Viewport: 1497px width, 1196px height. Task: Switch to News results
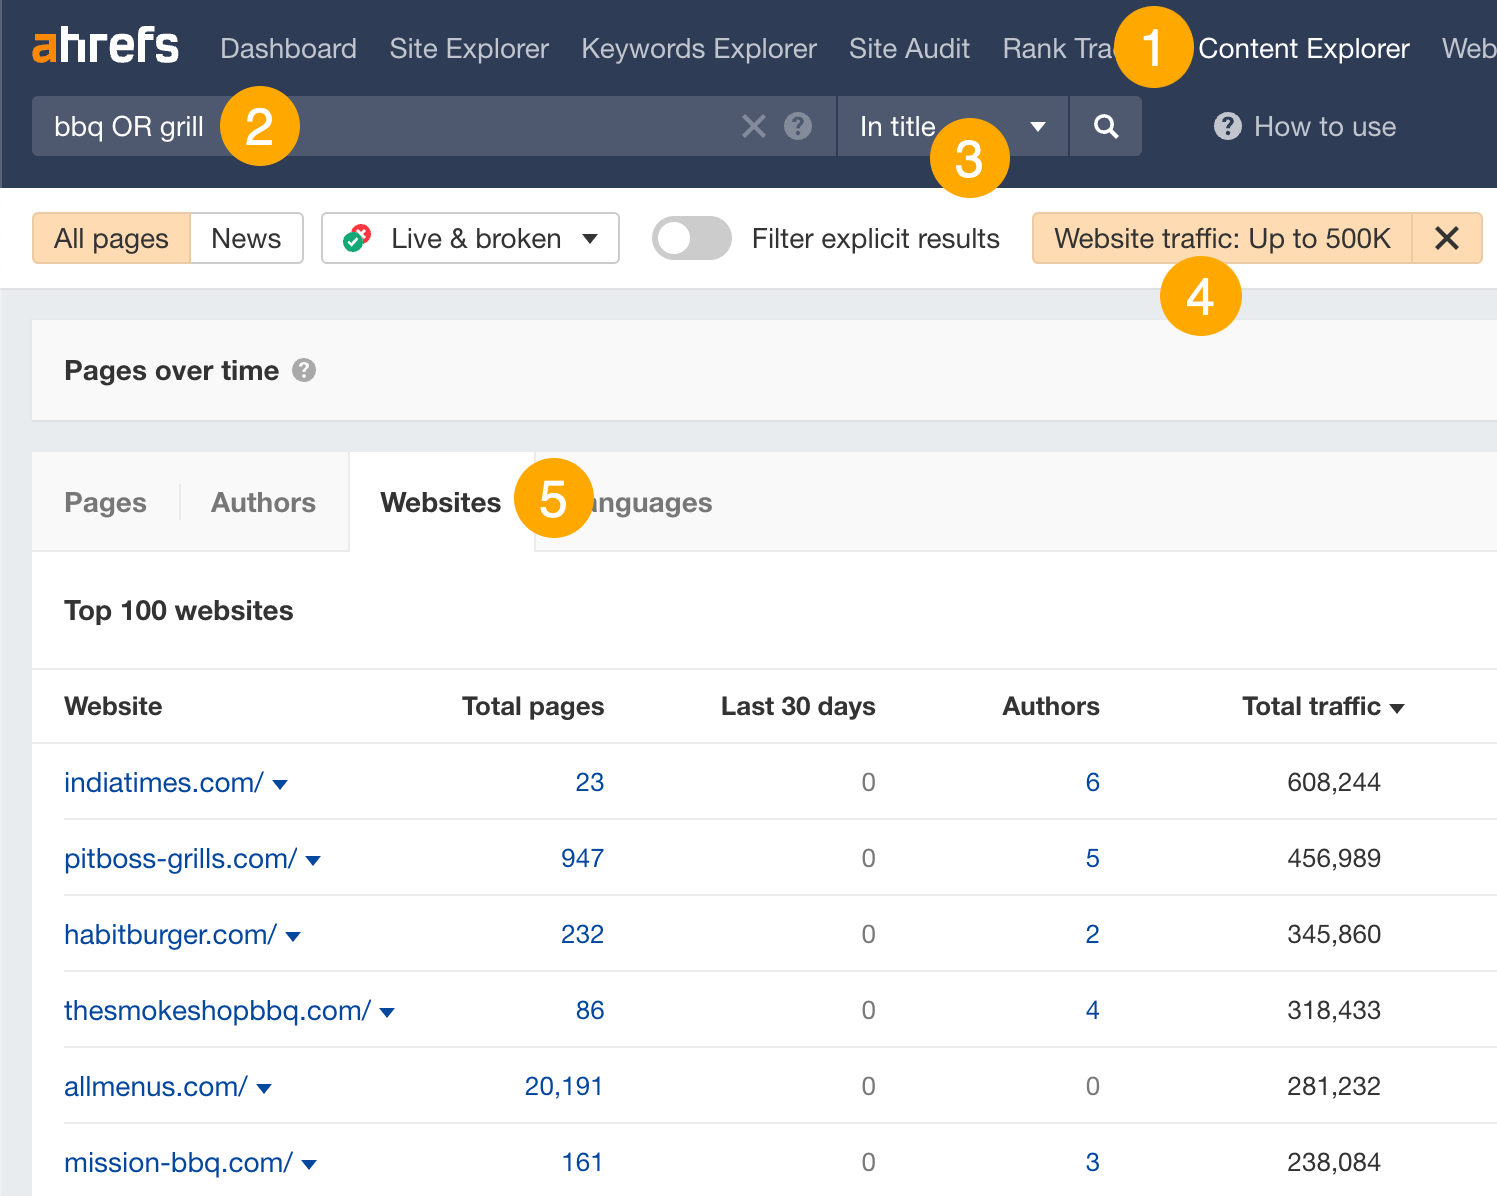click(x=246, y=238)
